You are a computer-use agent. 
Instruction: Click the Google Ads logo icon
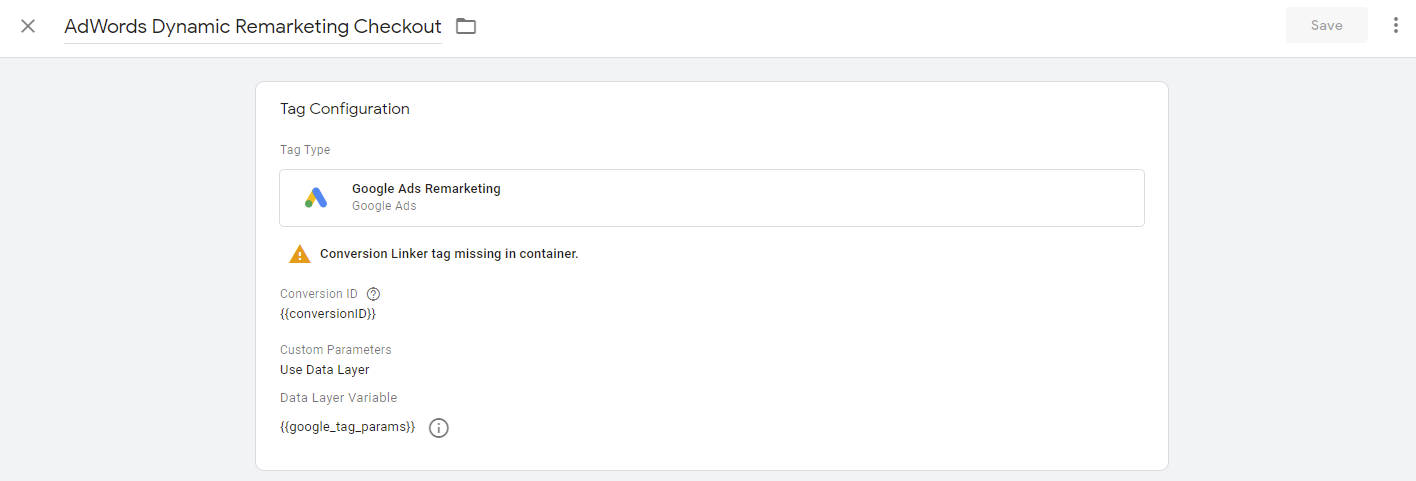[x=316, y=198]
